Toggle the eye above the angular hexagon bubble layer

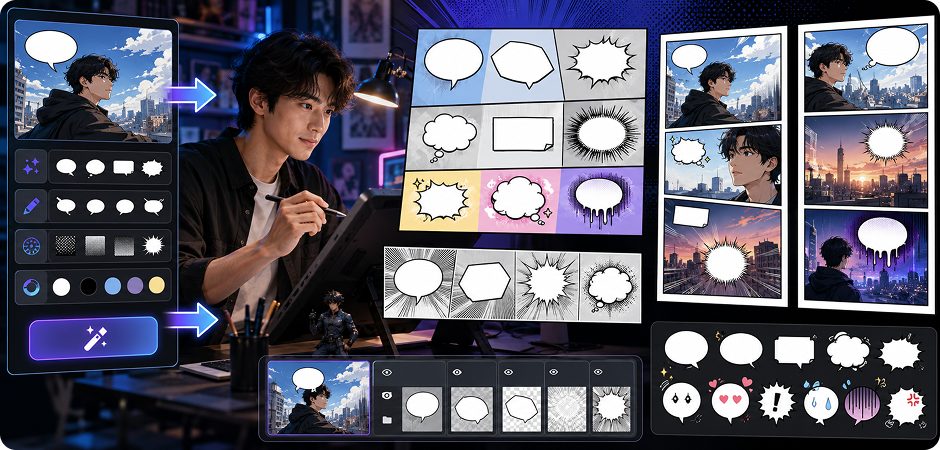[508, 372]
